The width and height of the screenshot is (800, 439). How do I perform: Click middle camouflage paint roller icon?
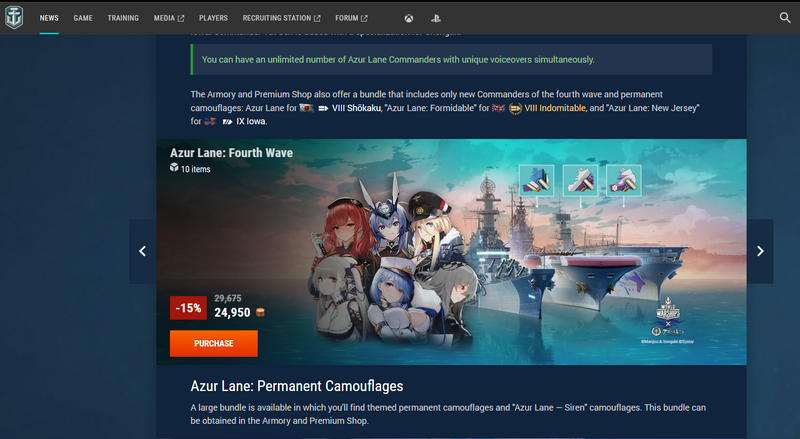click(580, 180)
